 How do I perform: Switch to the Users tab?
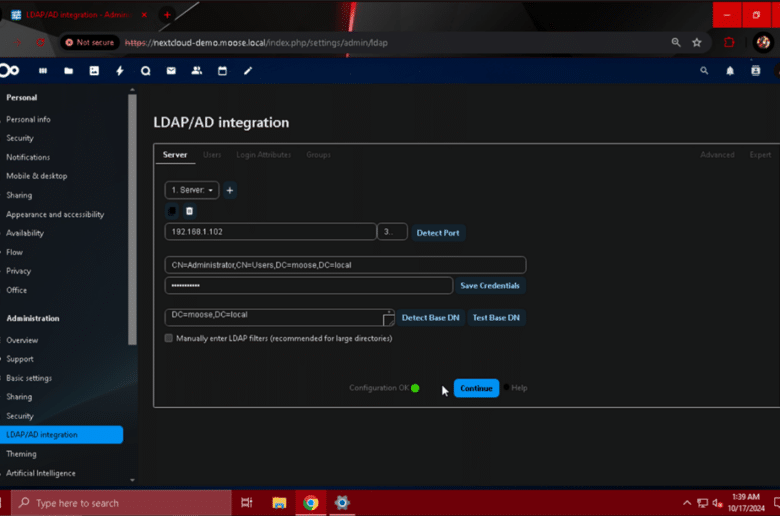coord(212,155)
